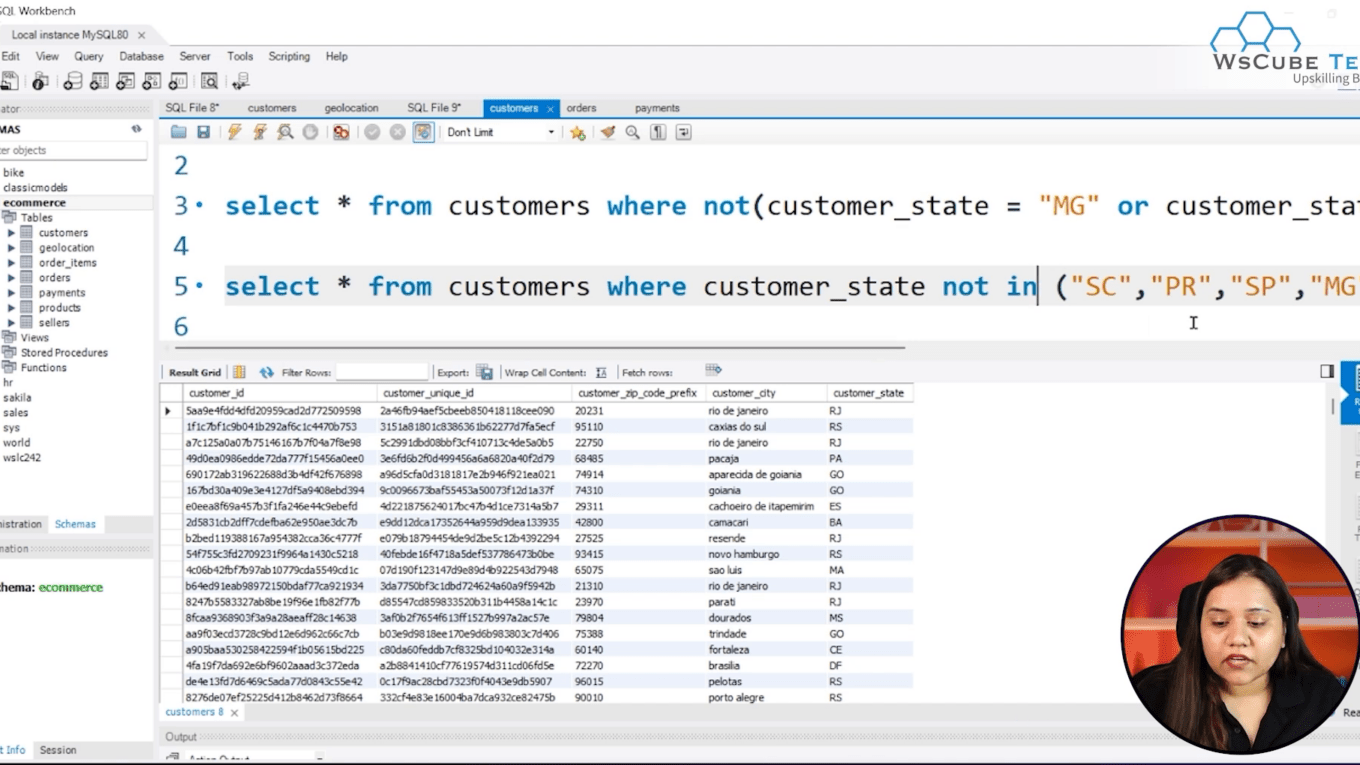Expand the products table node
Screen dimensions: 1360x765
click(12, 308)
